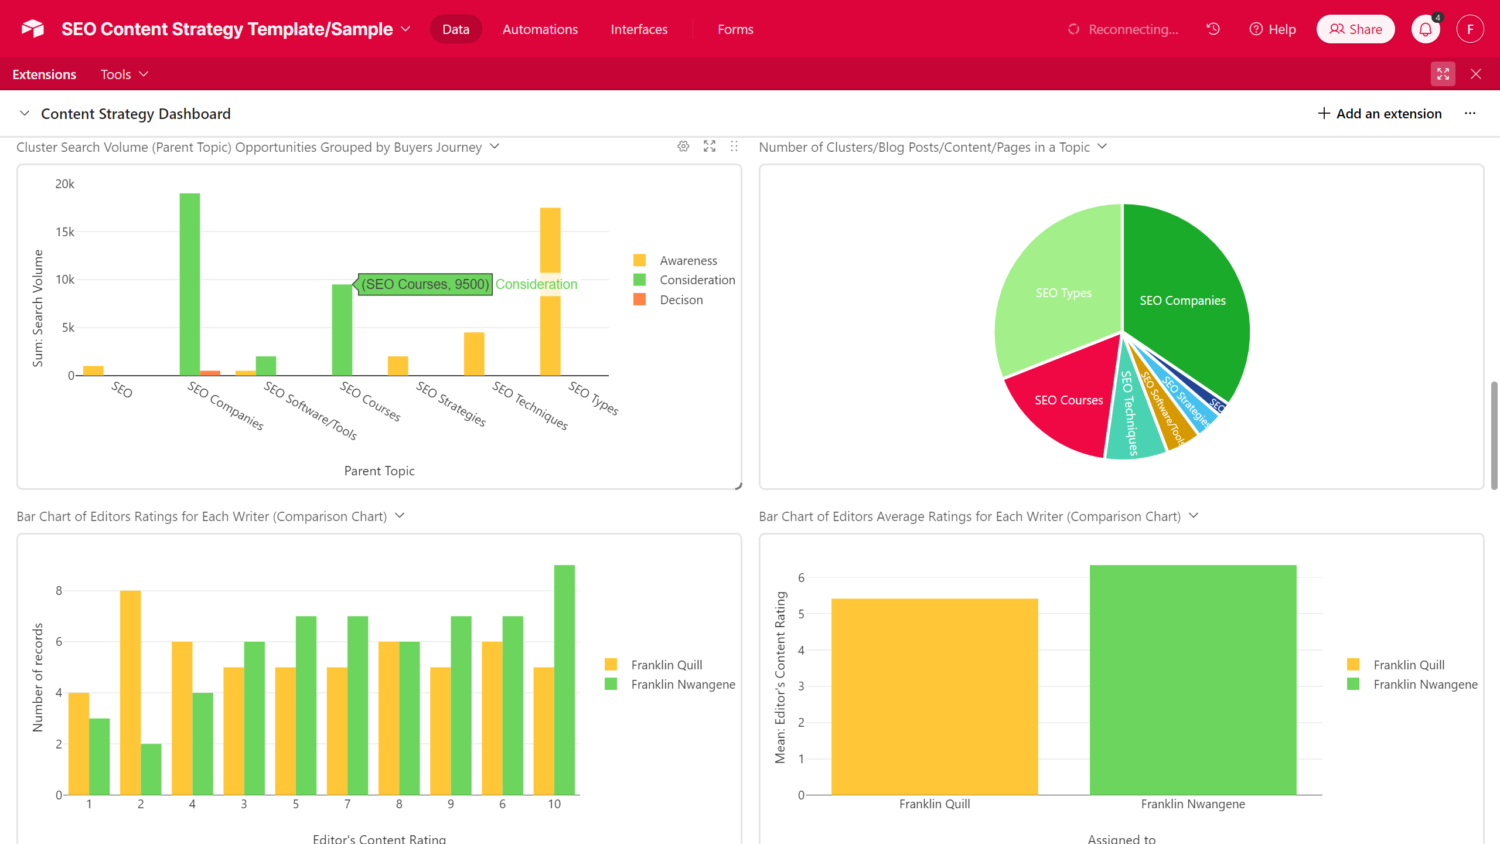Click the user account avatar F
The height and width of the screenshot is (844, 1500).
click(1469, 29)
